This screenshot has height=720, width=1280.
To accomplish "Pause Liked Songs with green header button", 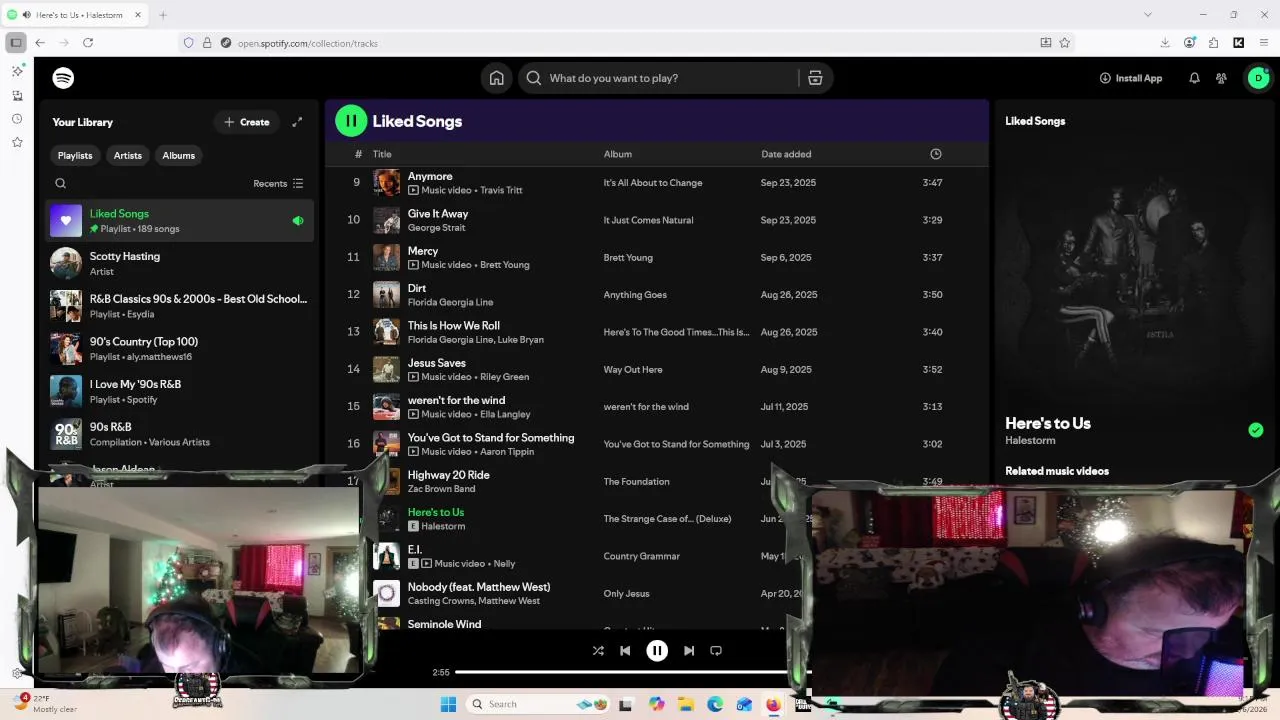I will [351, 121].
